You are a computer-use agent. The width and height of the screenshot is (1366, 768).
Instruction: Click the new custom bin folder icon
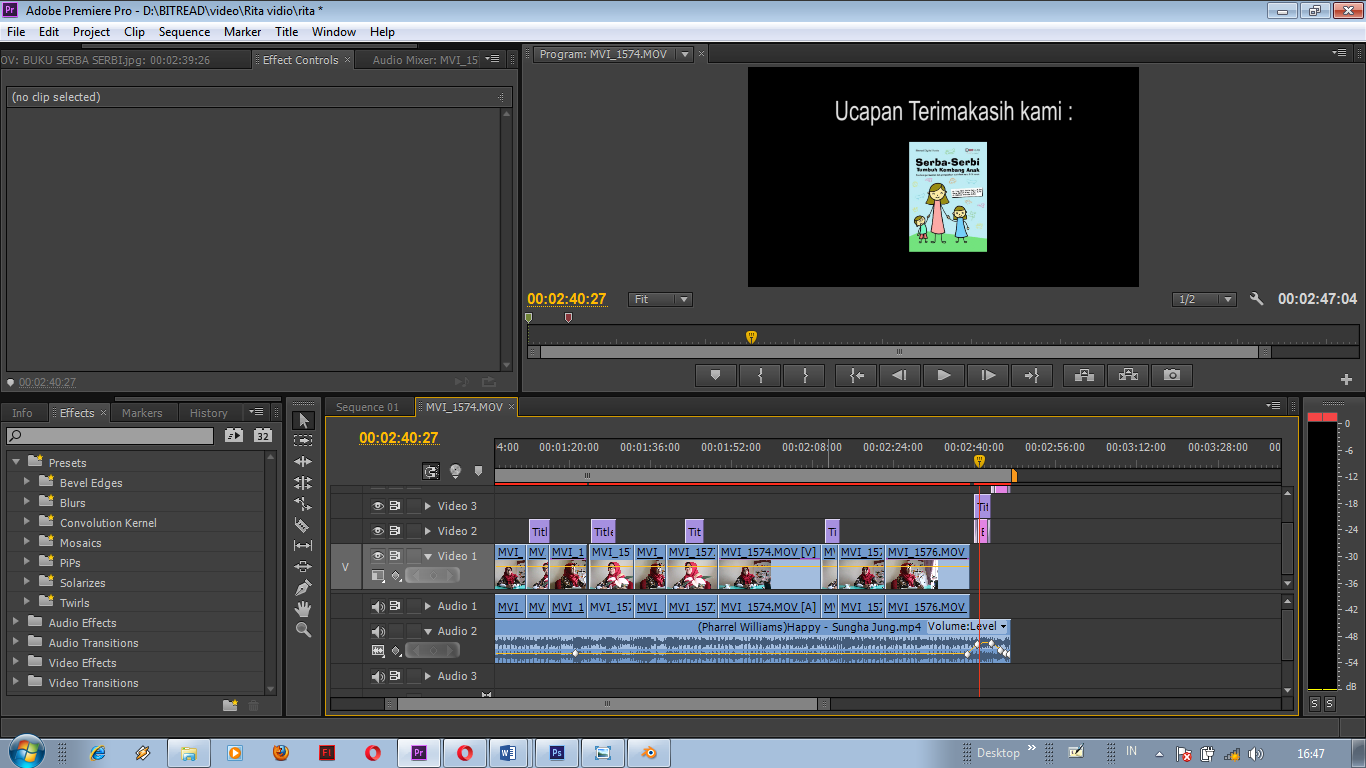230,705
